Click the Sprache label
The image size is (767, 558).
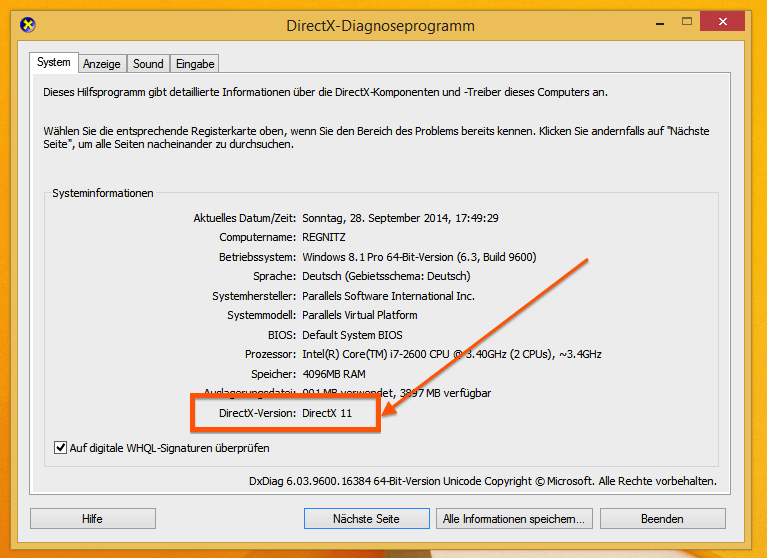point(274,276)
